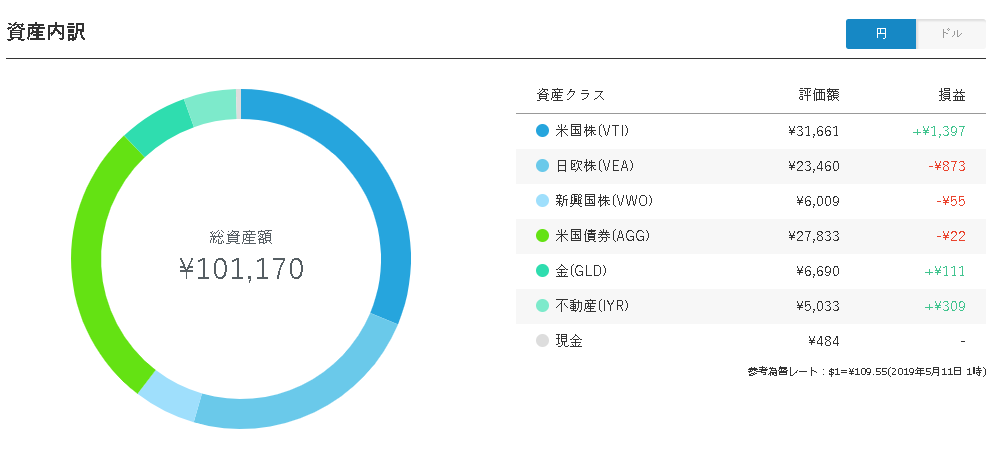This screenshot has height=451, width=997.
Task: Click the 損益 column header
Action: [952, 95]
